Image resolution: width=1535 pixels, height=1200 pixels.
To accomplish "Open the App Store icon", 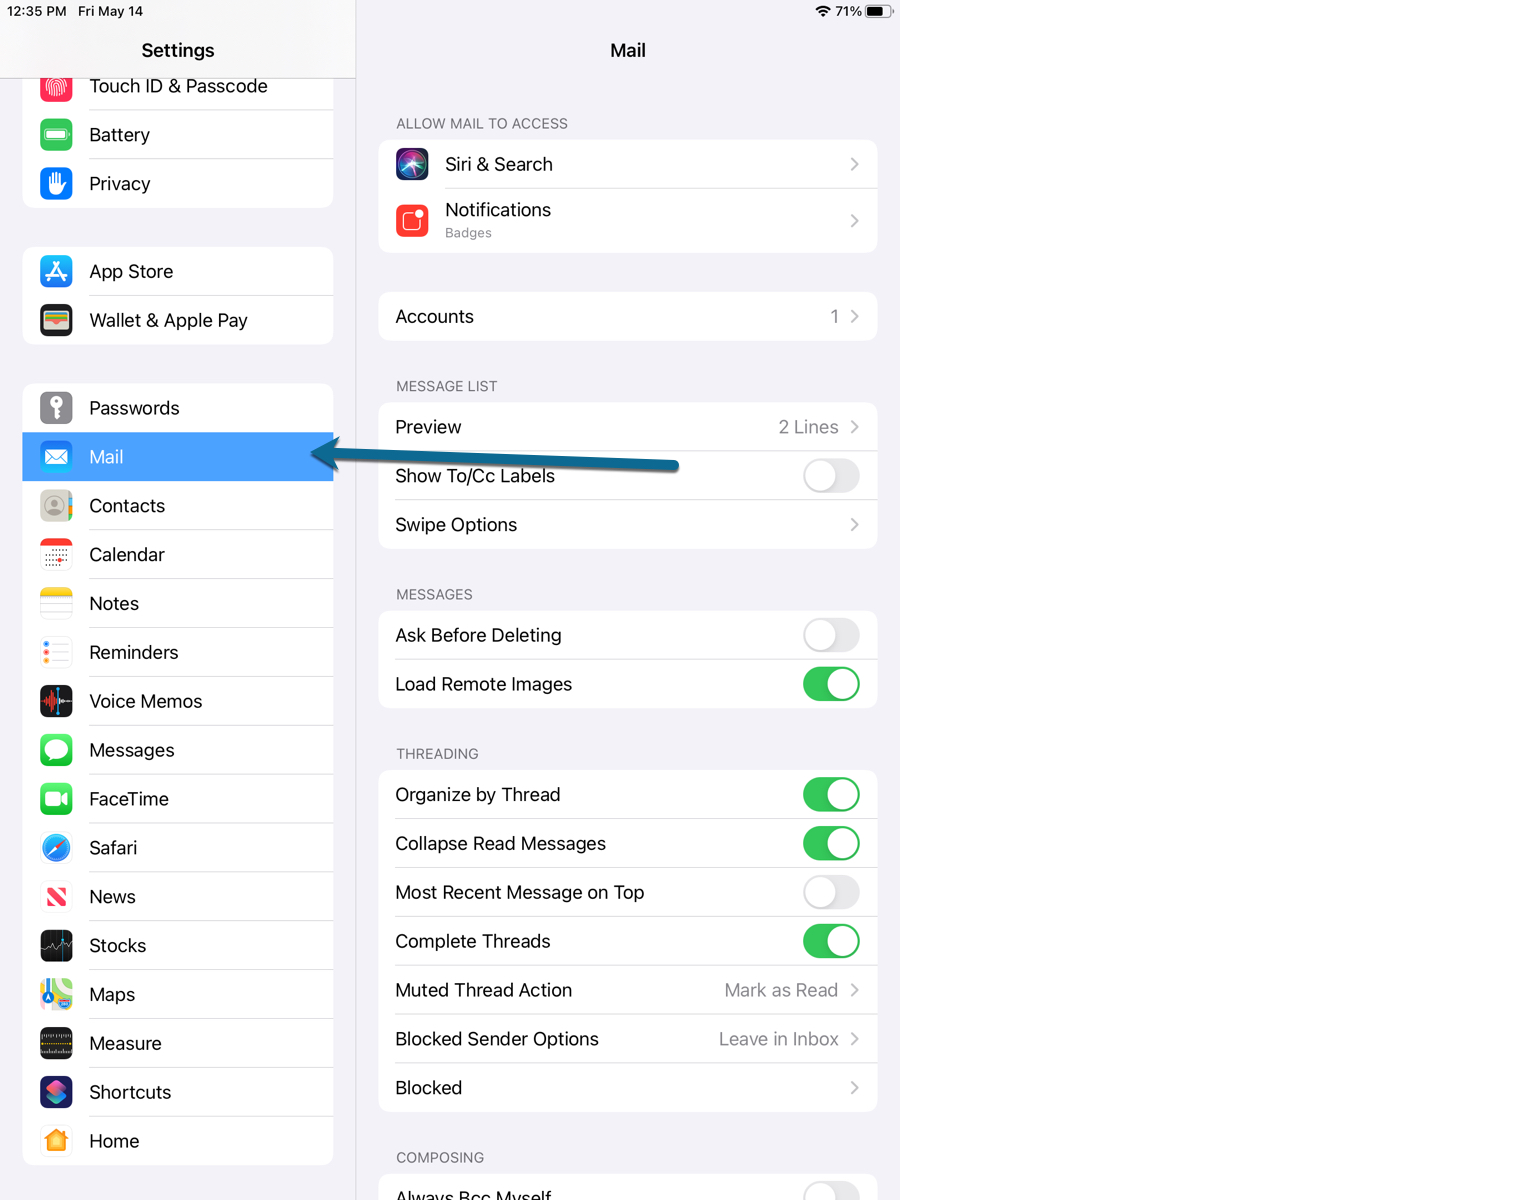I will pos(56,271).
